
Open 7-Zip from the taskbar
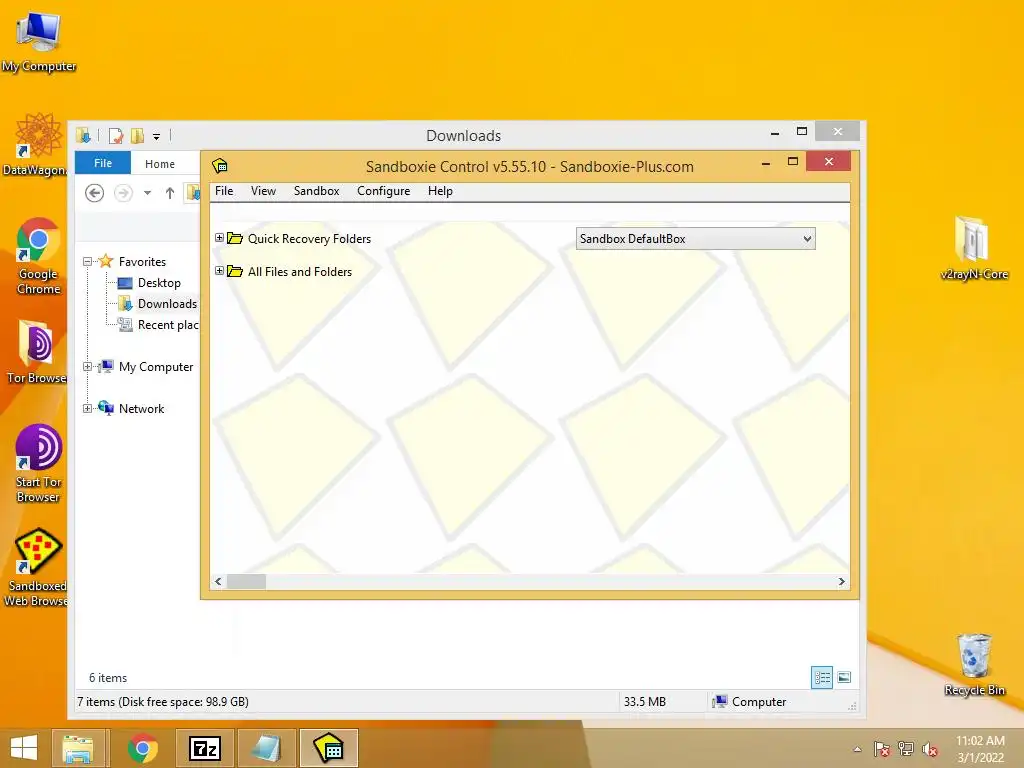(x=204, y=748)
